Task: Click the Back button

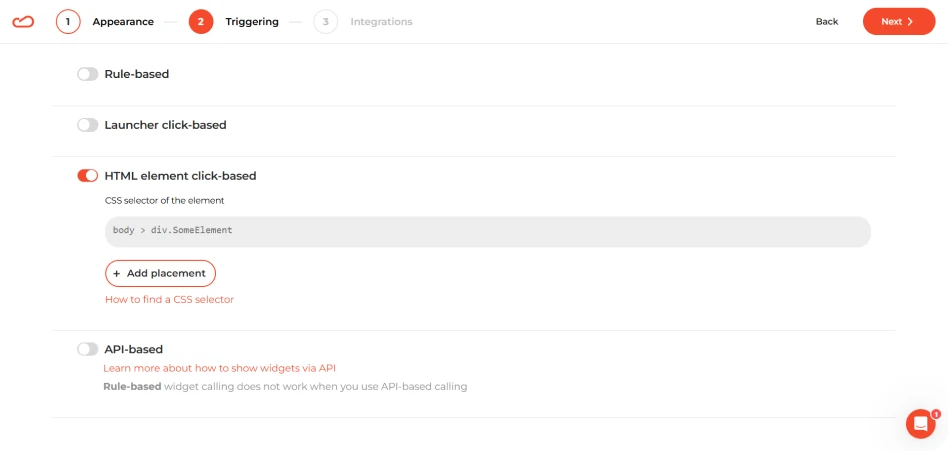Action: tap(826, 22)
